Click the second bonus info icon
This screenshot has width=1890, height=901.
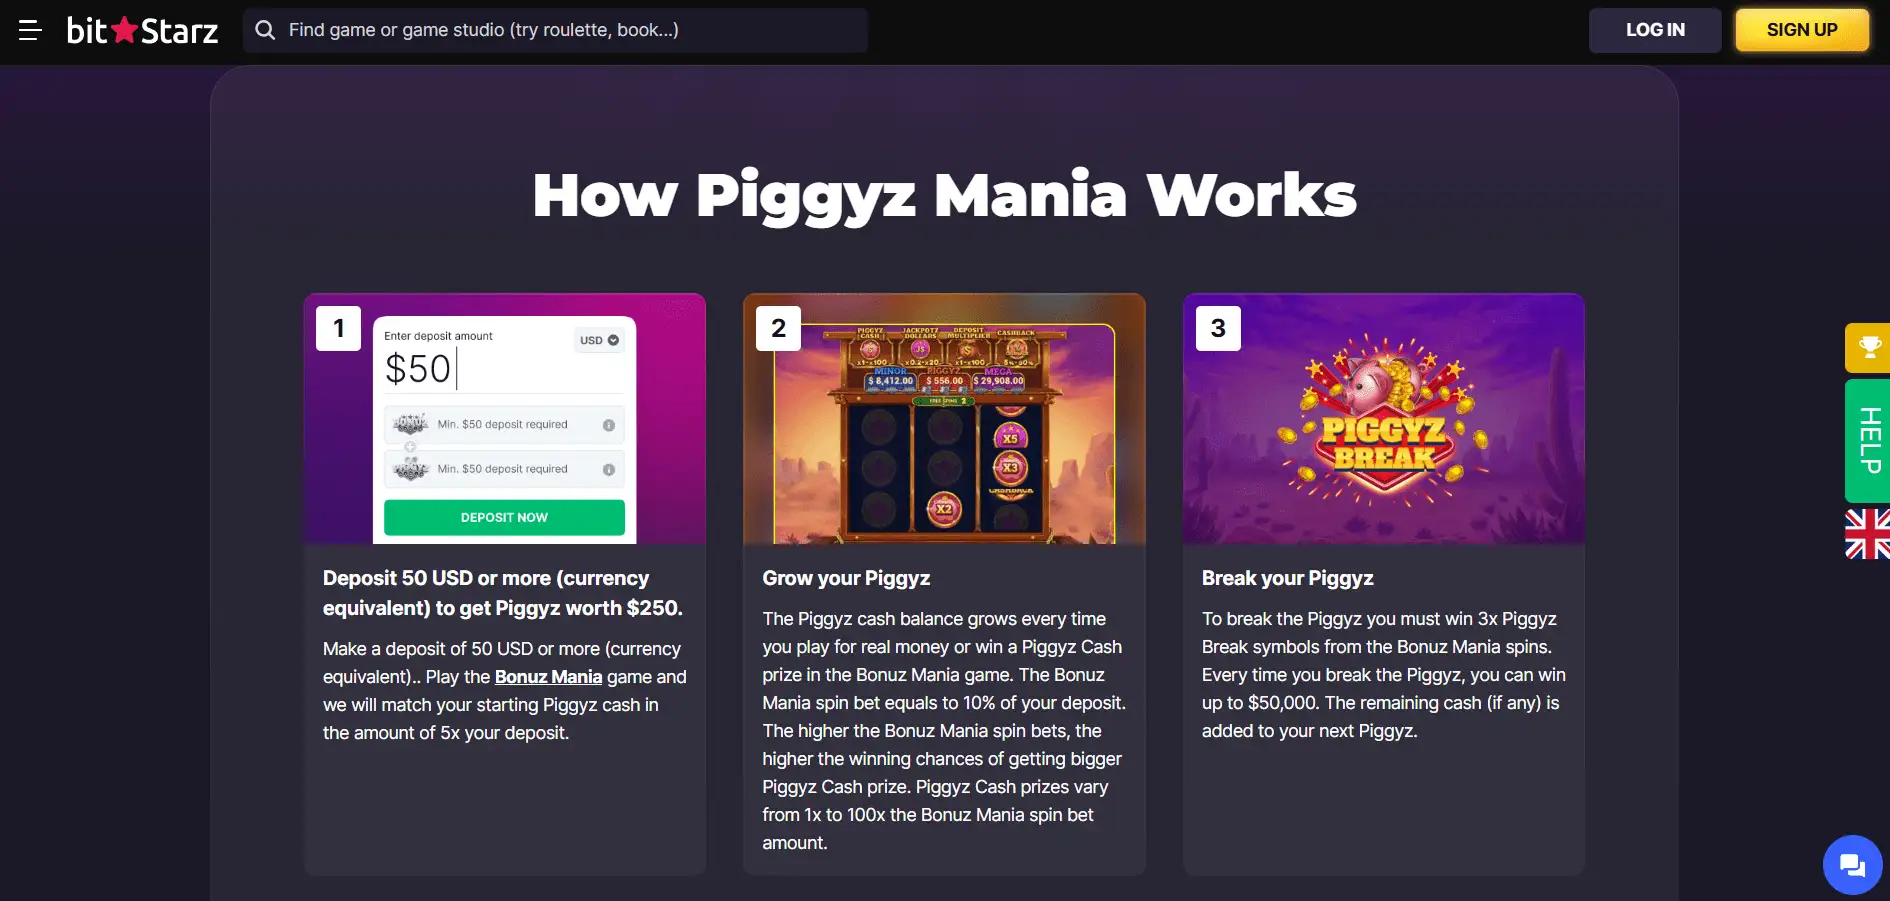click(608, 469)
